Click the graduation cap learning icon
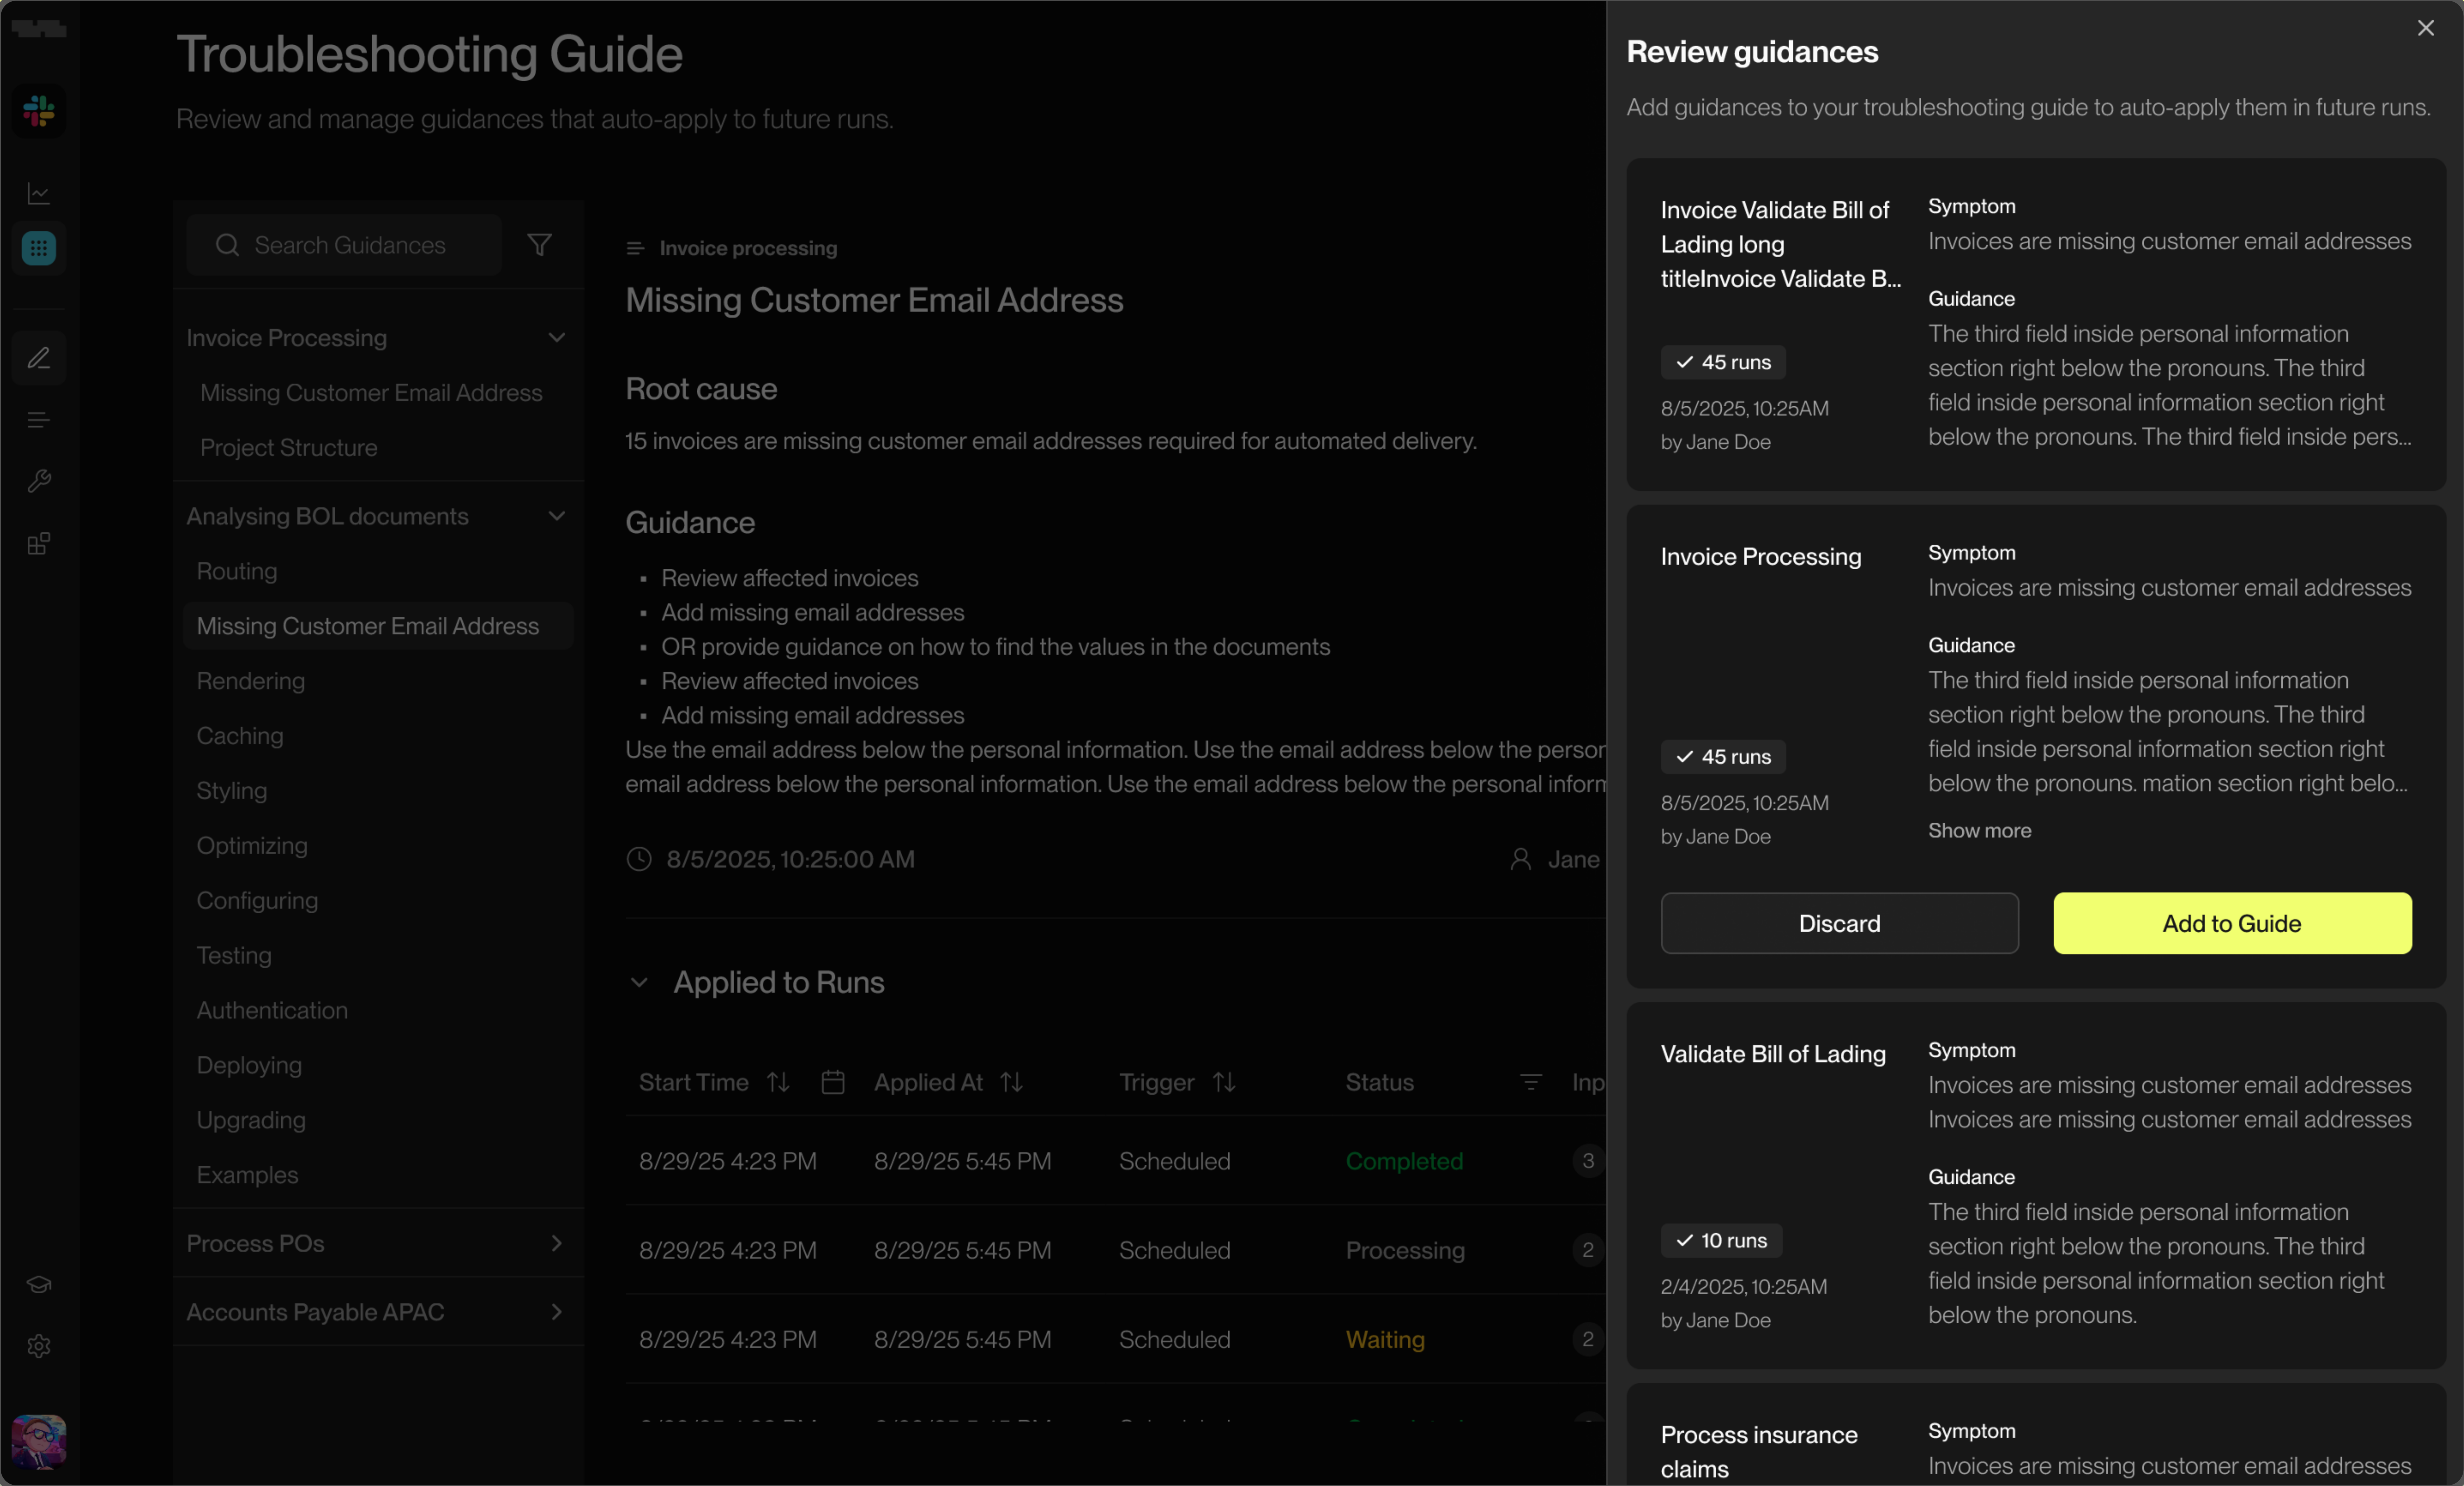 (39, 1284)
